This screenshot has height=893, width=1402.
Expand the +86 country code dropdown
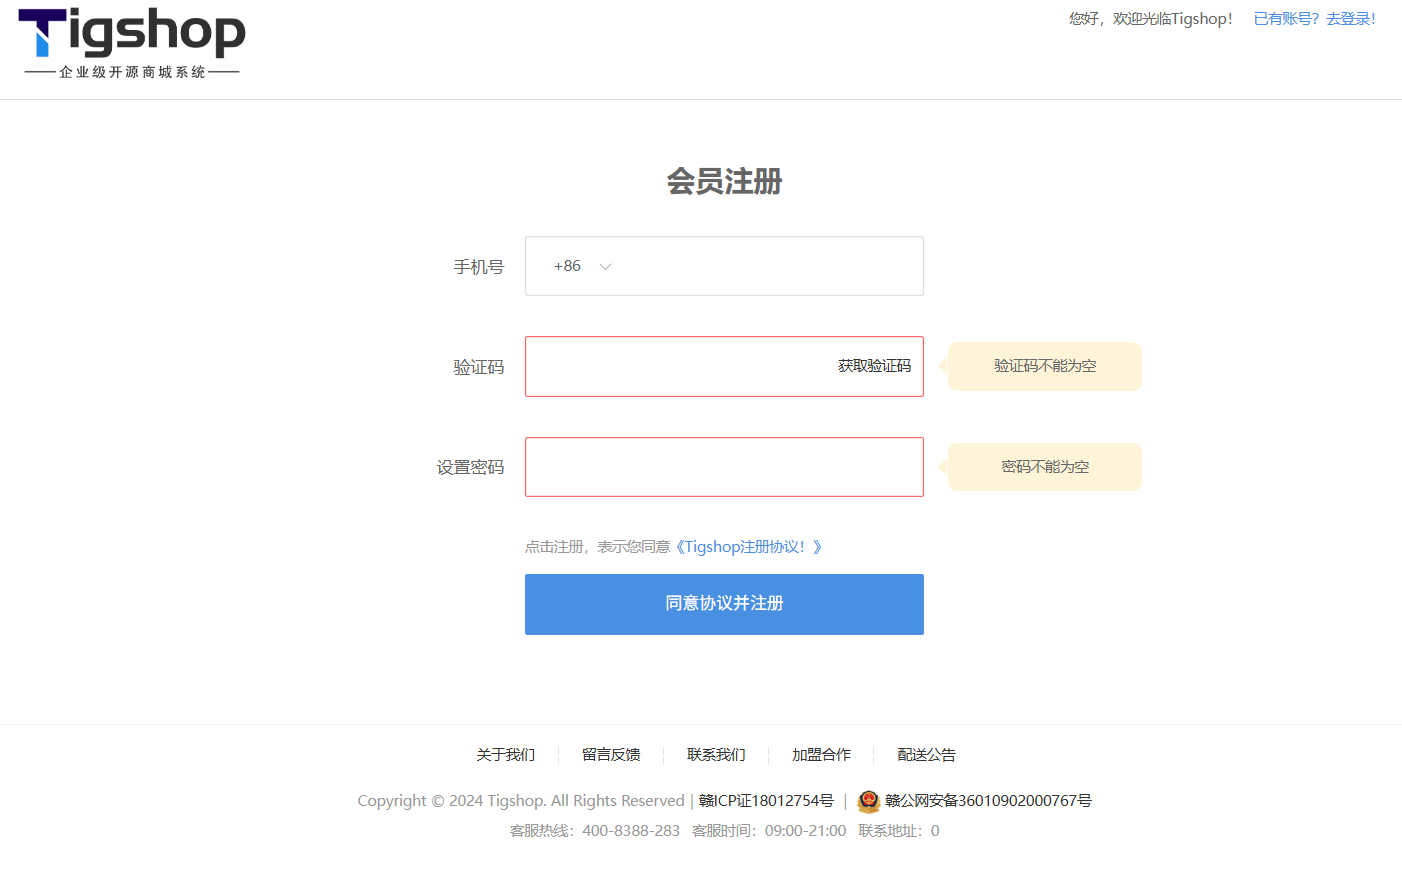582,266
